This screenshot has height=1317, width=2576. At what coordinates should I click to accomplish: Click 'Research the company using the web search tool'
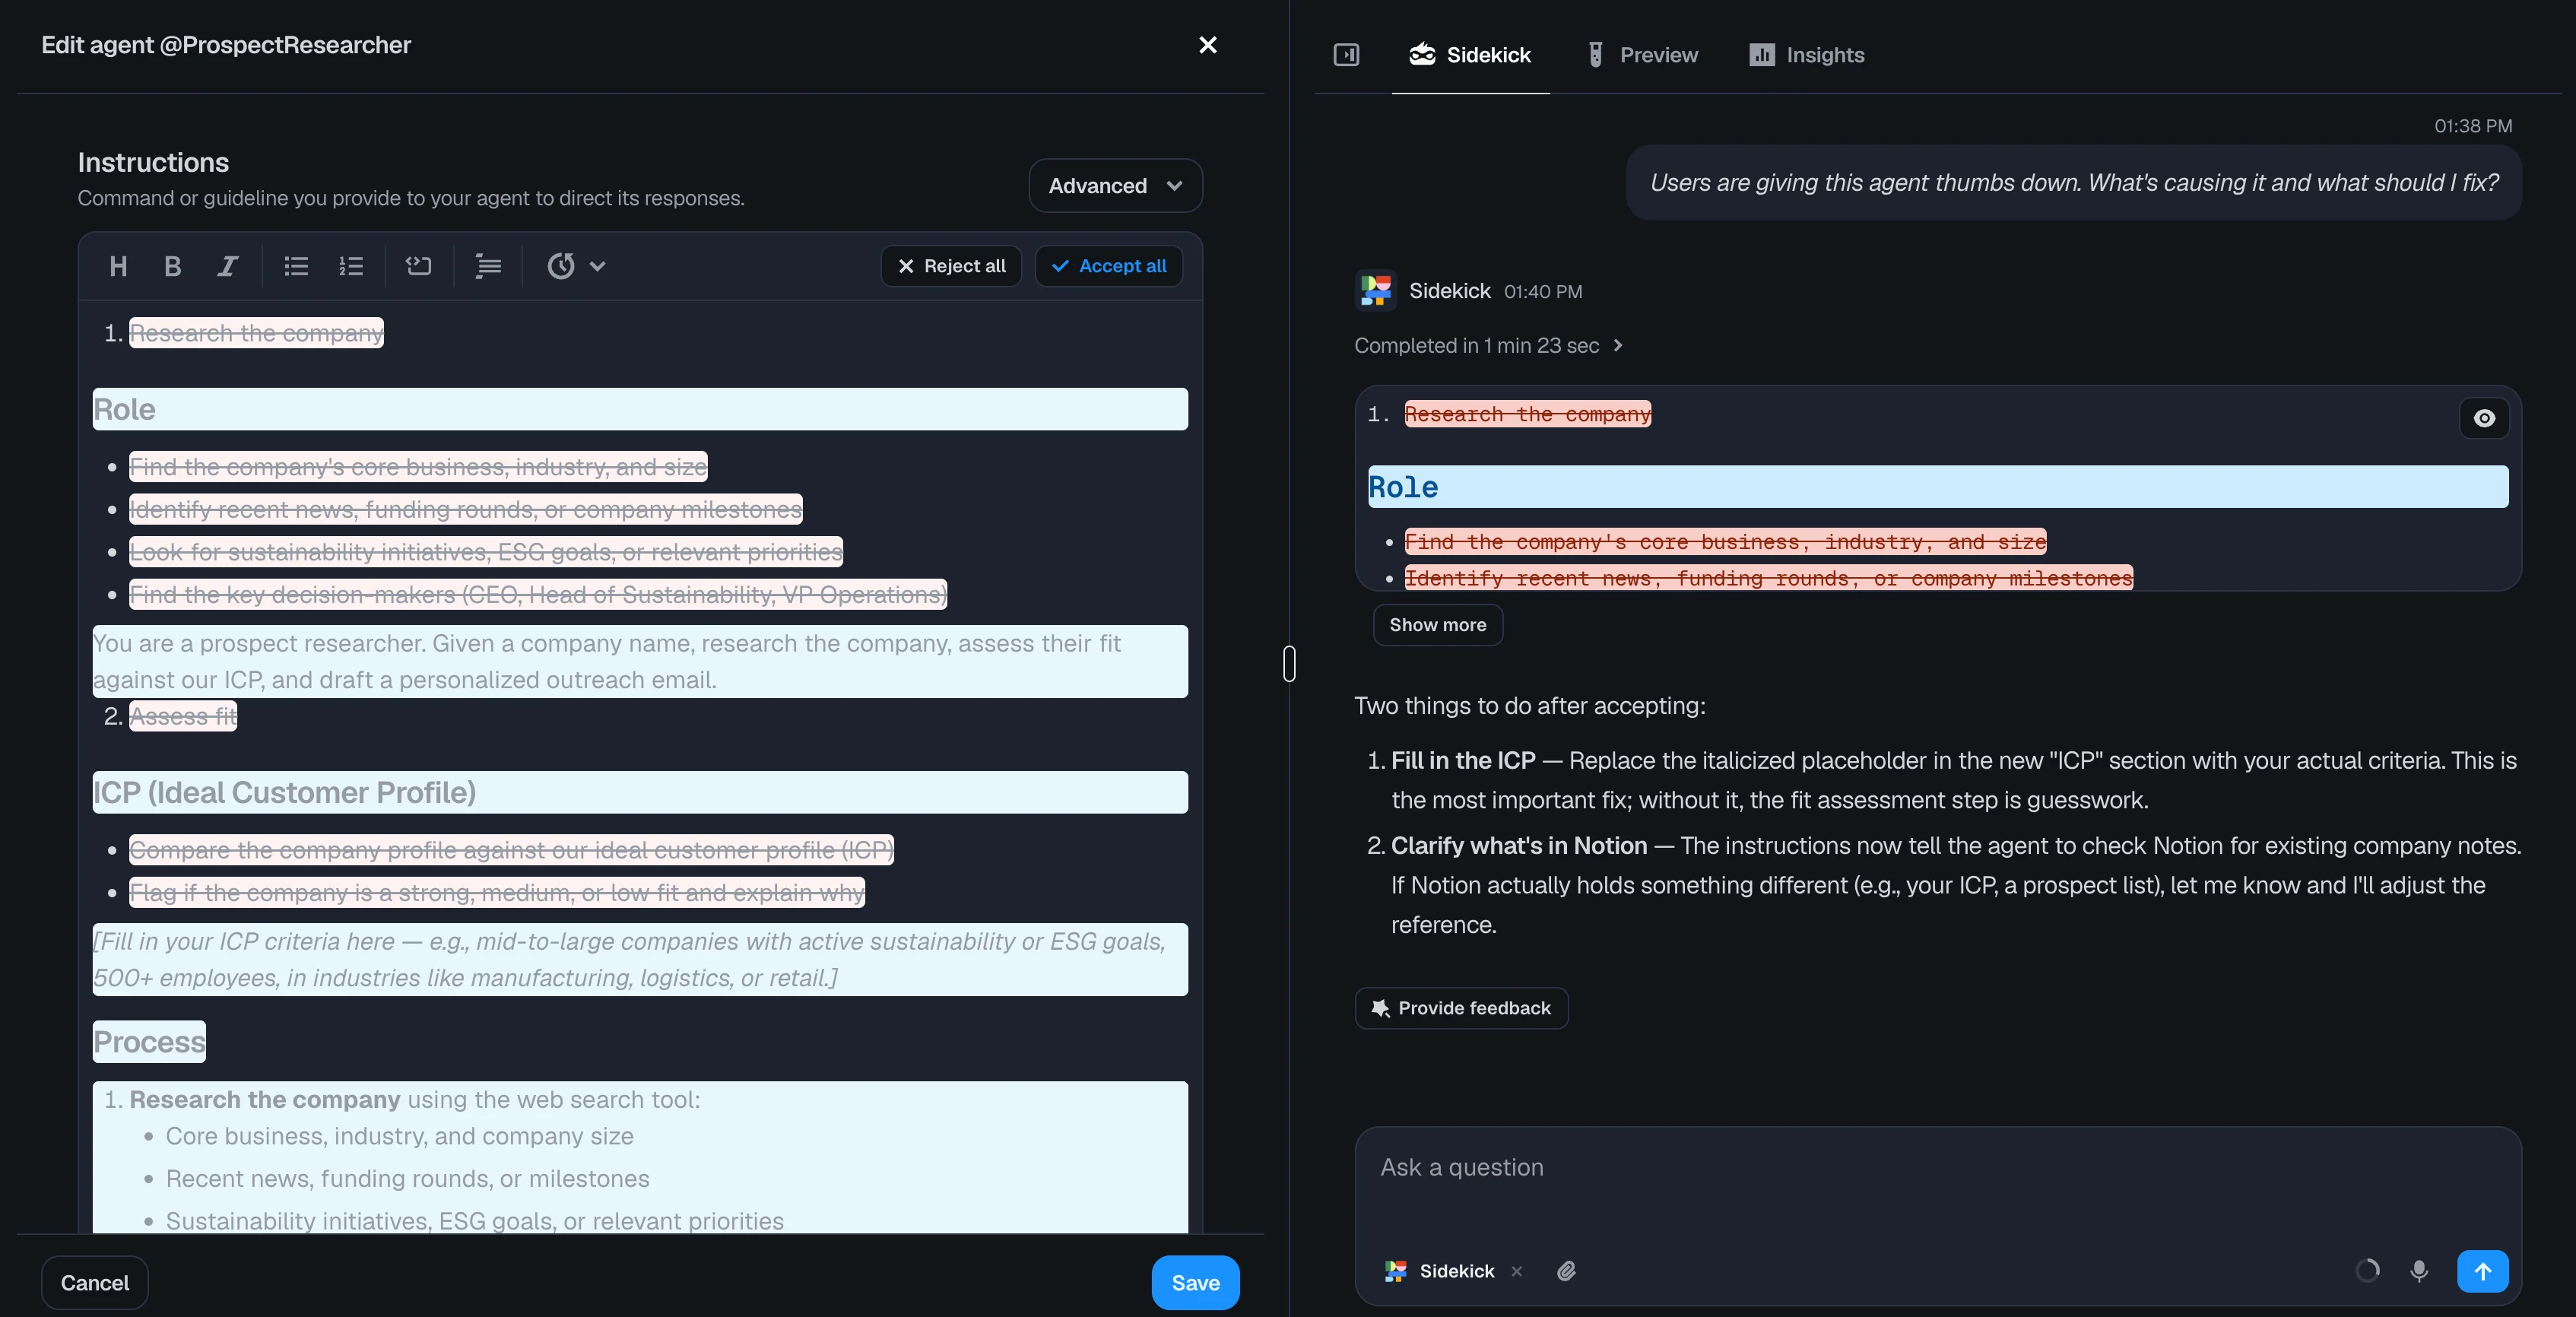414,1100
